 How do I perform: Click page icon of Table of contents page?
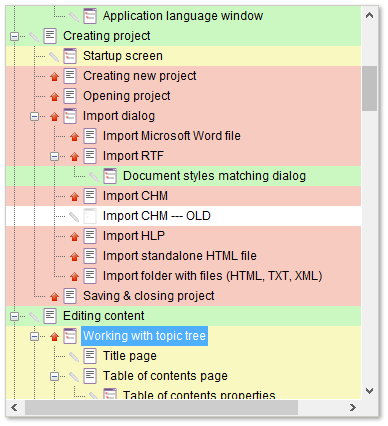click(x=90, y=376)
